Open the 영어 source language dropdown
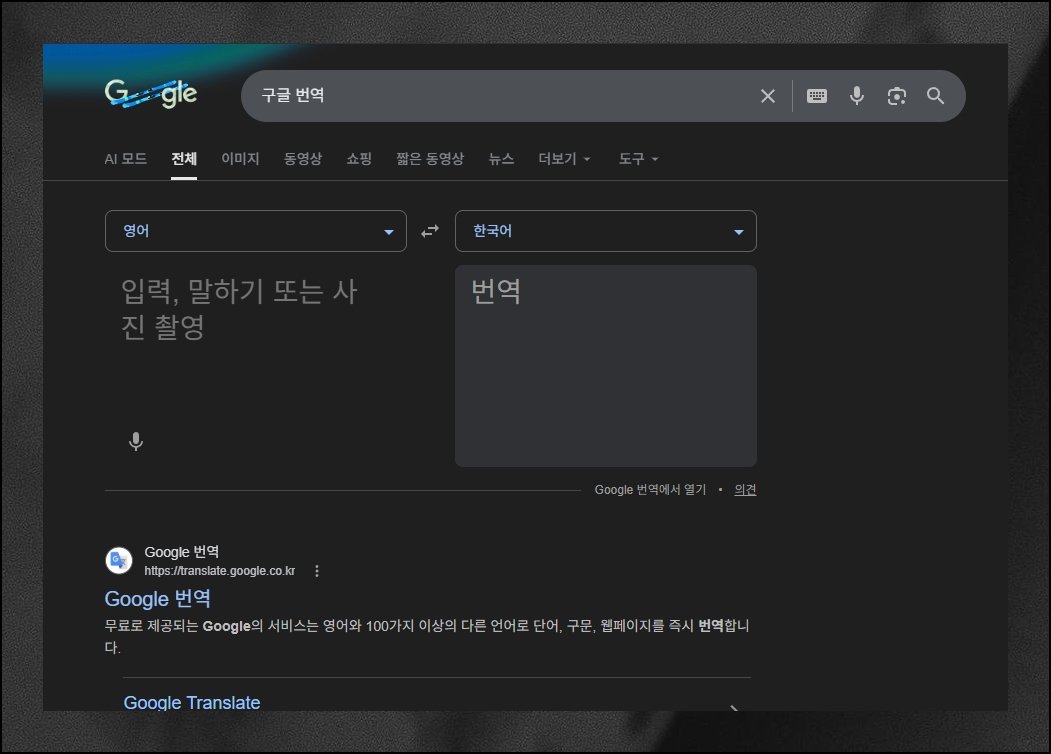The height and width of the screenshot is (754, 1051). click(256, 231)
